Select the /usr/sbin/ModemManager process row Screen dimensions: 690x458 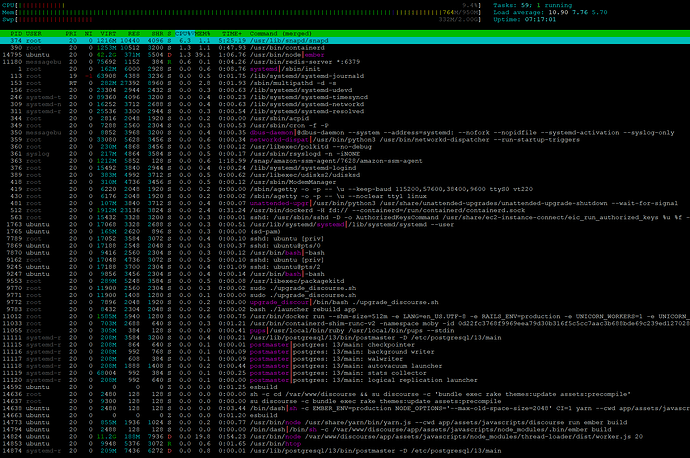point(345,182)
